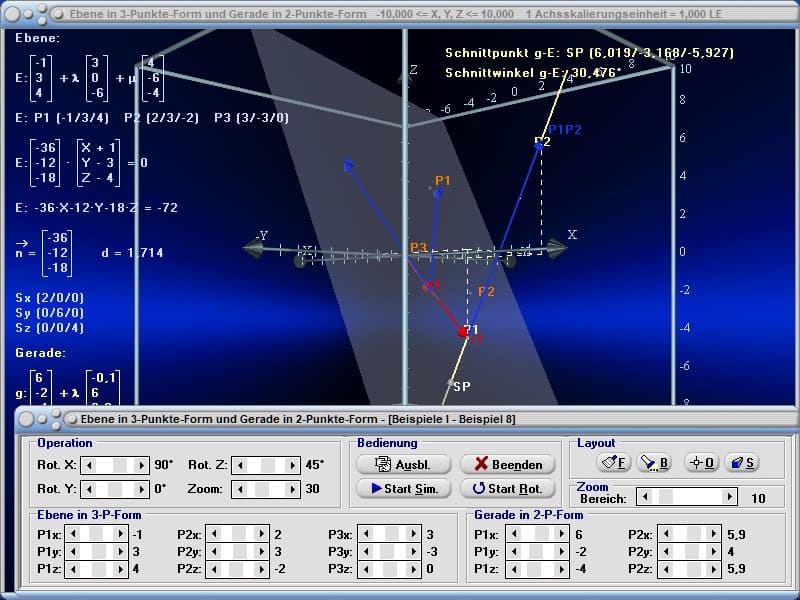The height and width of the screenshot is (600, 800).
Task: Click the line P2x scrollbar track
Action: click(690, 534)
